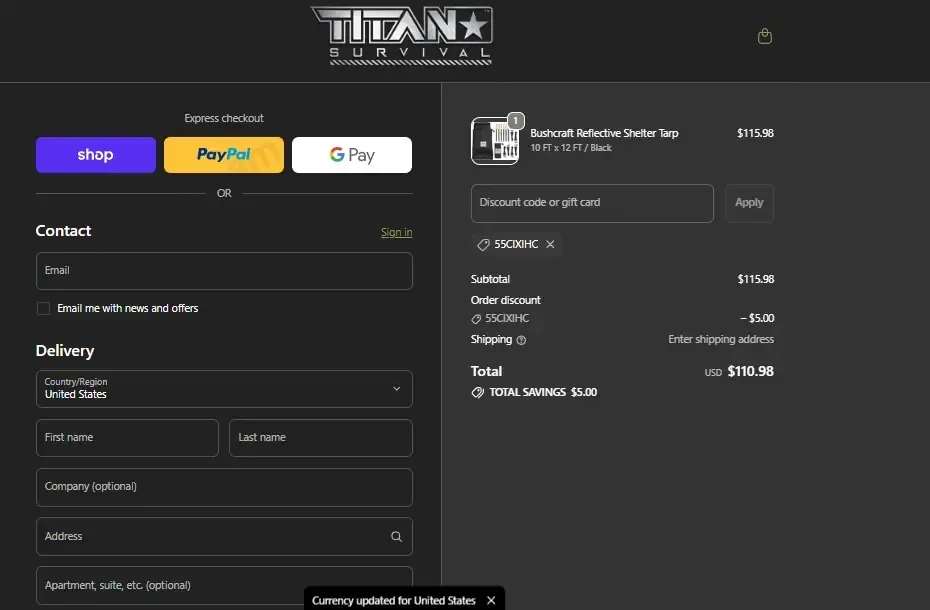Screen dimensions: 930x610
Task: Expand the Country/Region dropdown
Action: 224,389
